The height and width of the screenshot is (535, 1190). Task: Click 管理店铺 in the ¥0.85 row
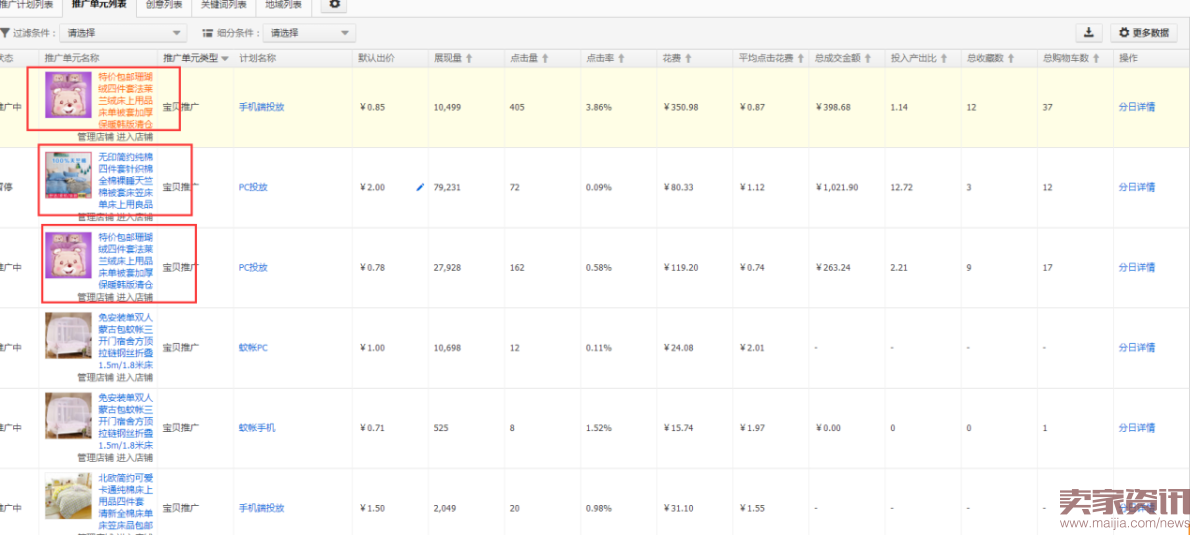coord(95,137)
